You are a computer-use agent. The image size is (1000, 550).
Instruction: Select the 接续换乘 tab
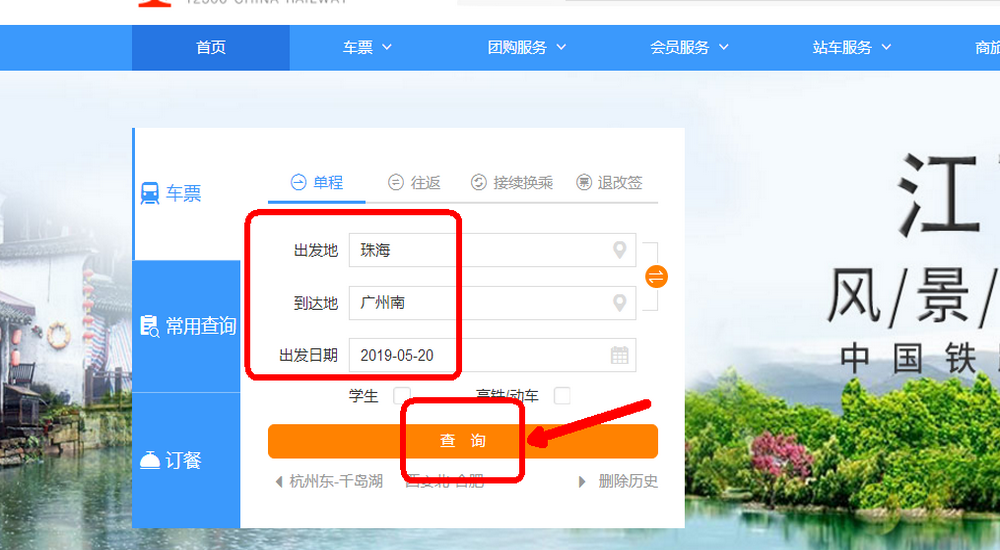(512, 182)
